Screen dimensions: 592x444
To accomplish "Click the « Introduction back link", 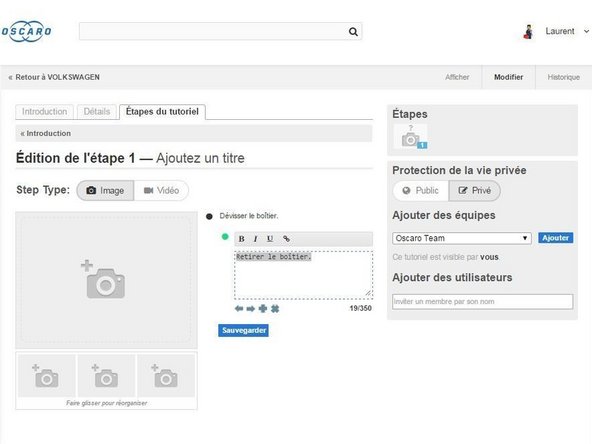I will click(x=45, y=133).
